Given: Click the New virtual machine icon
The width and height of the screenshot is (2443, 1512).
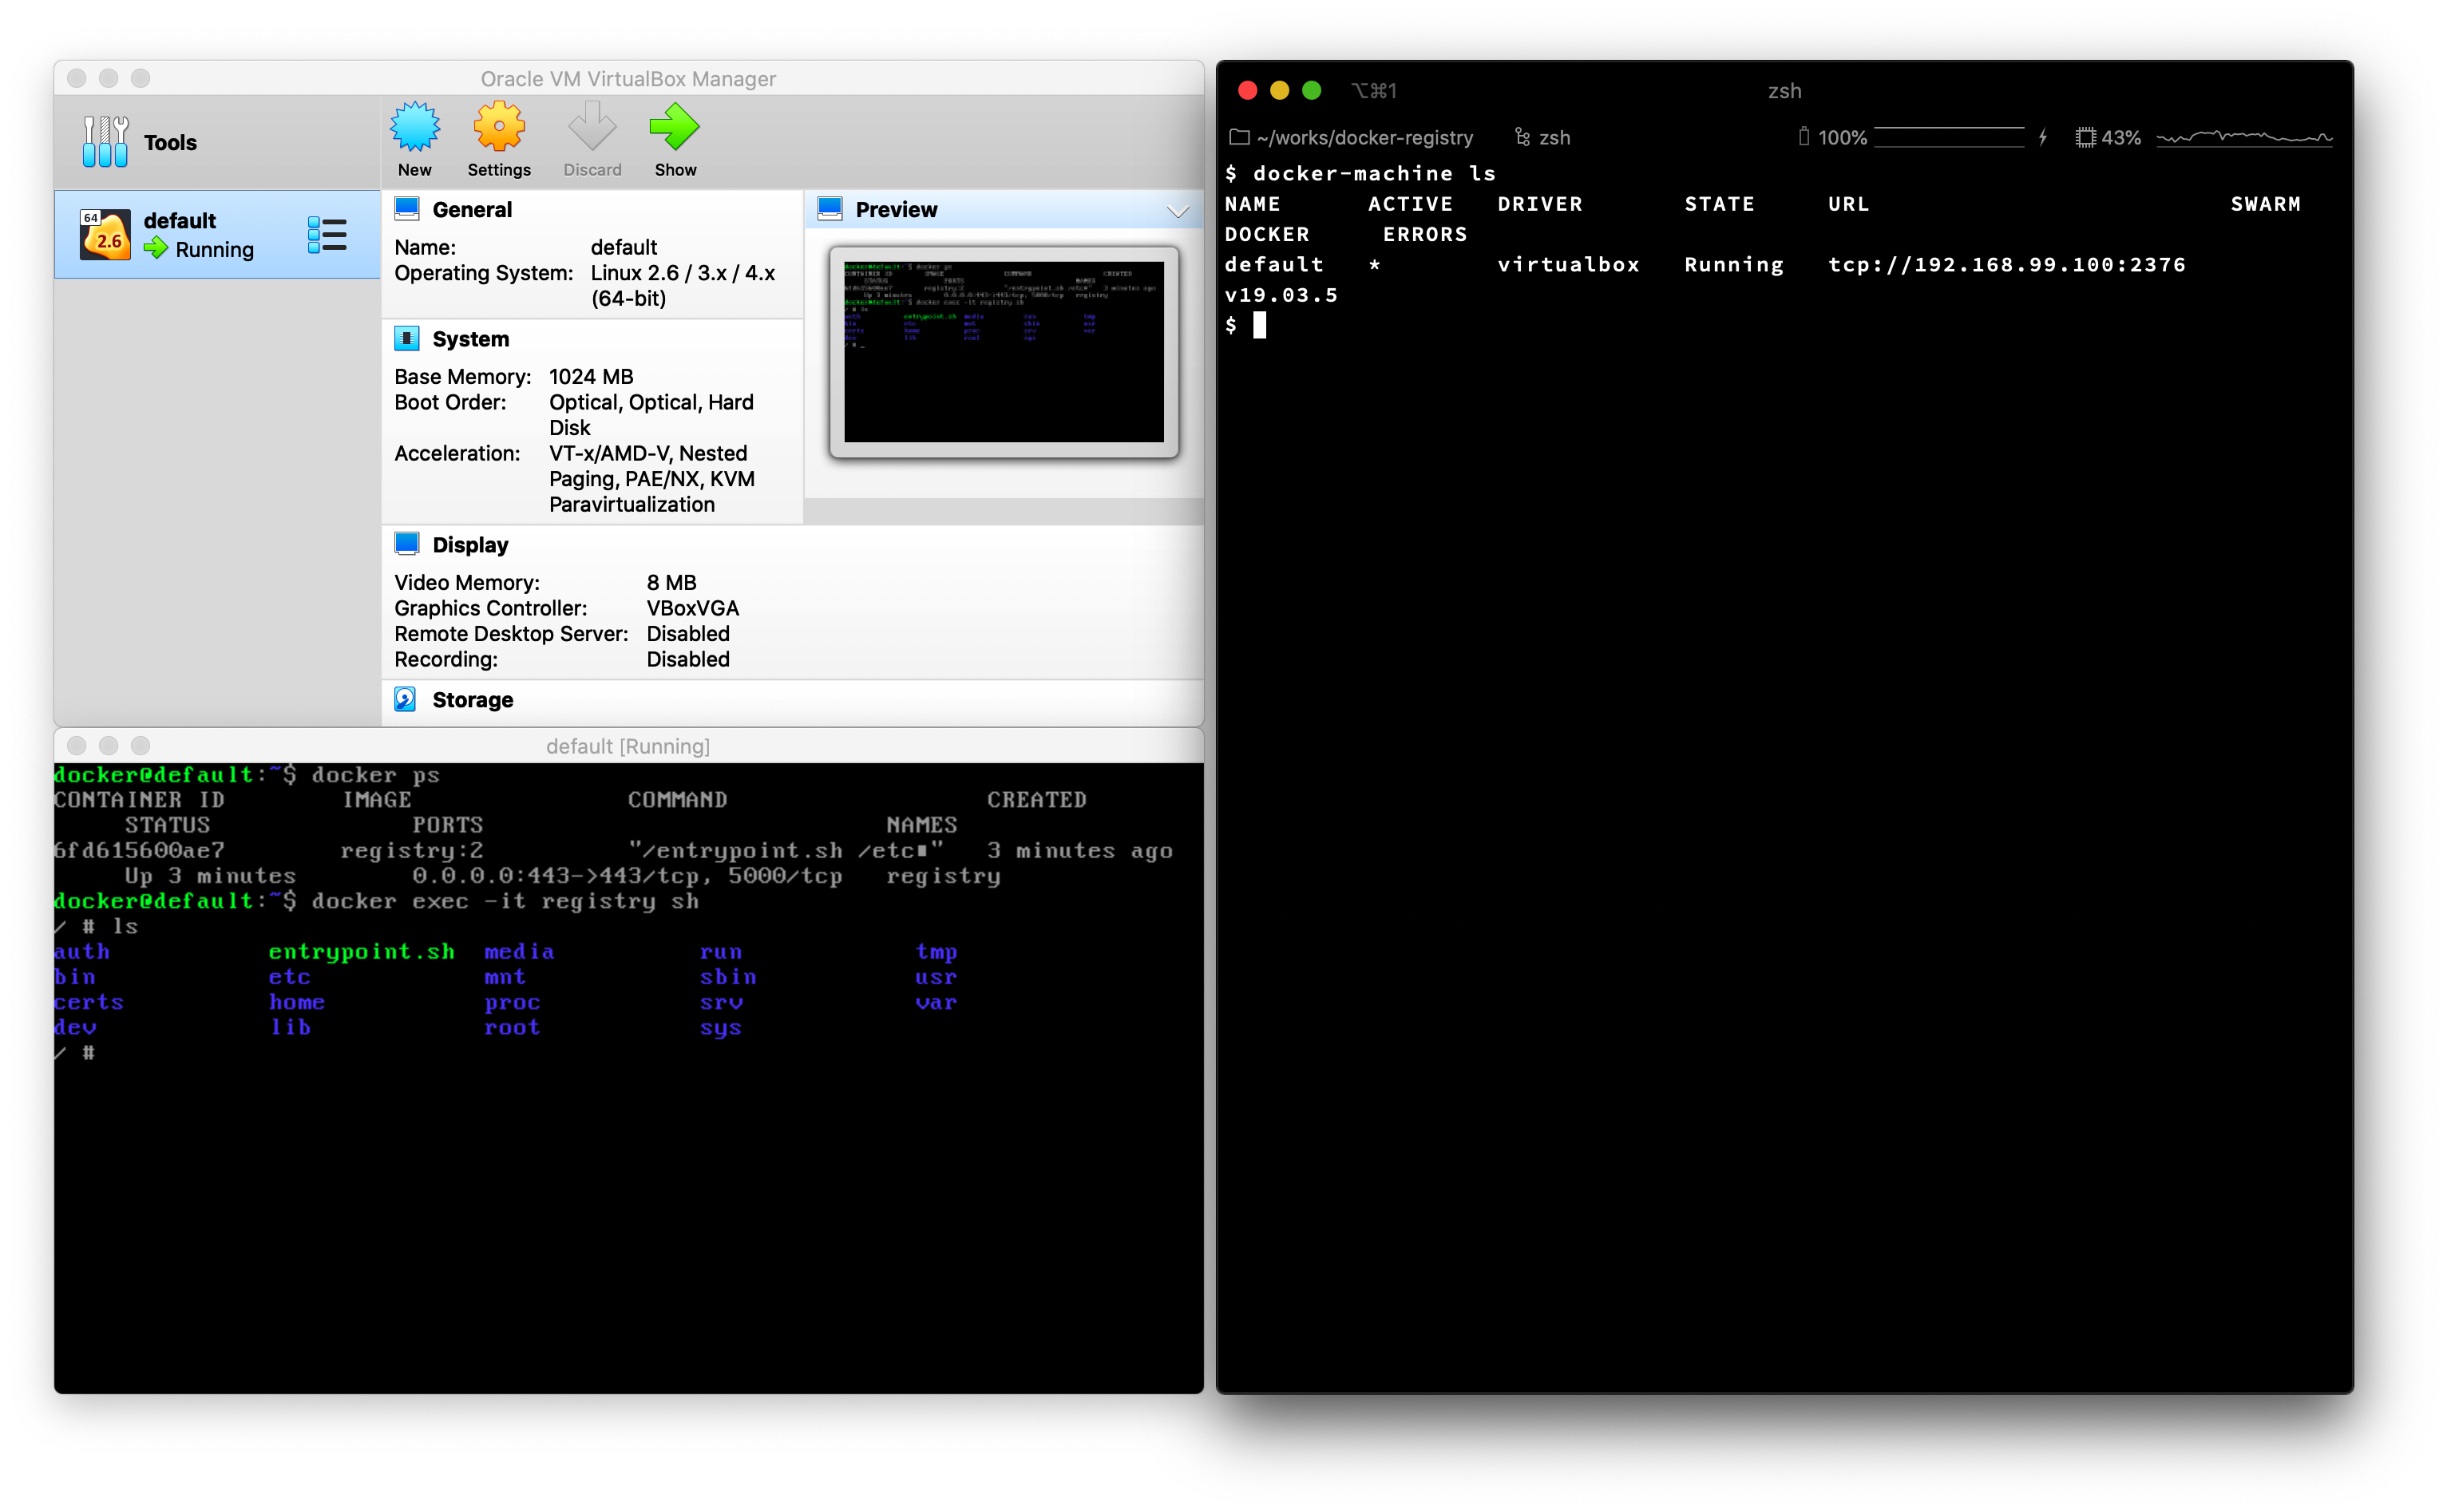Looking at the screenshot, I should 414,128.
